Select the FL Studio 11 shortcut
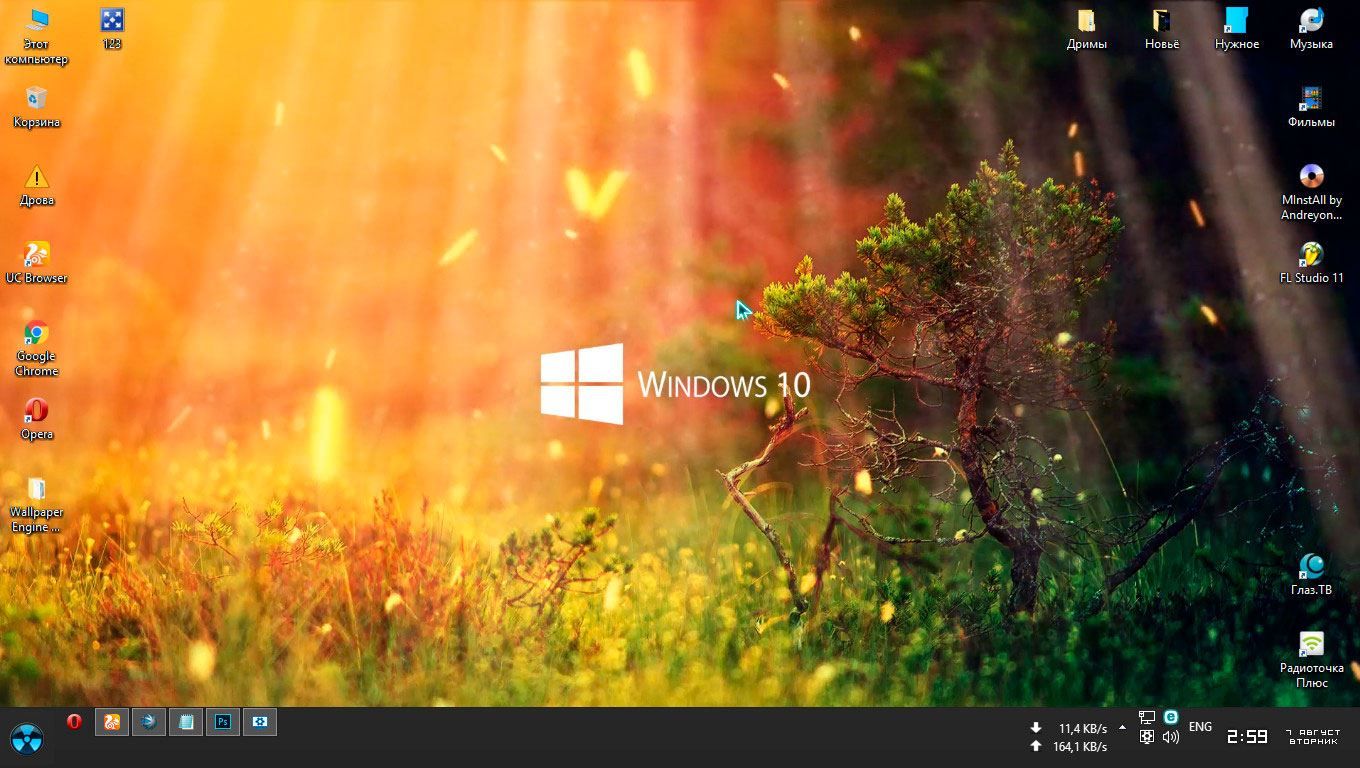Screen dimensions: 1360x768 click(1311, 263)
